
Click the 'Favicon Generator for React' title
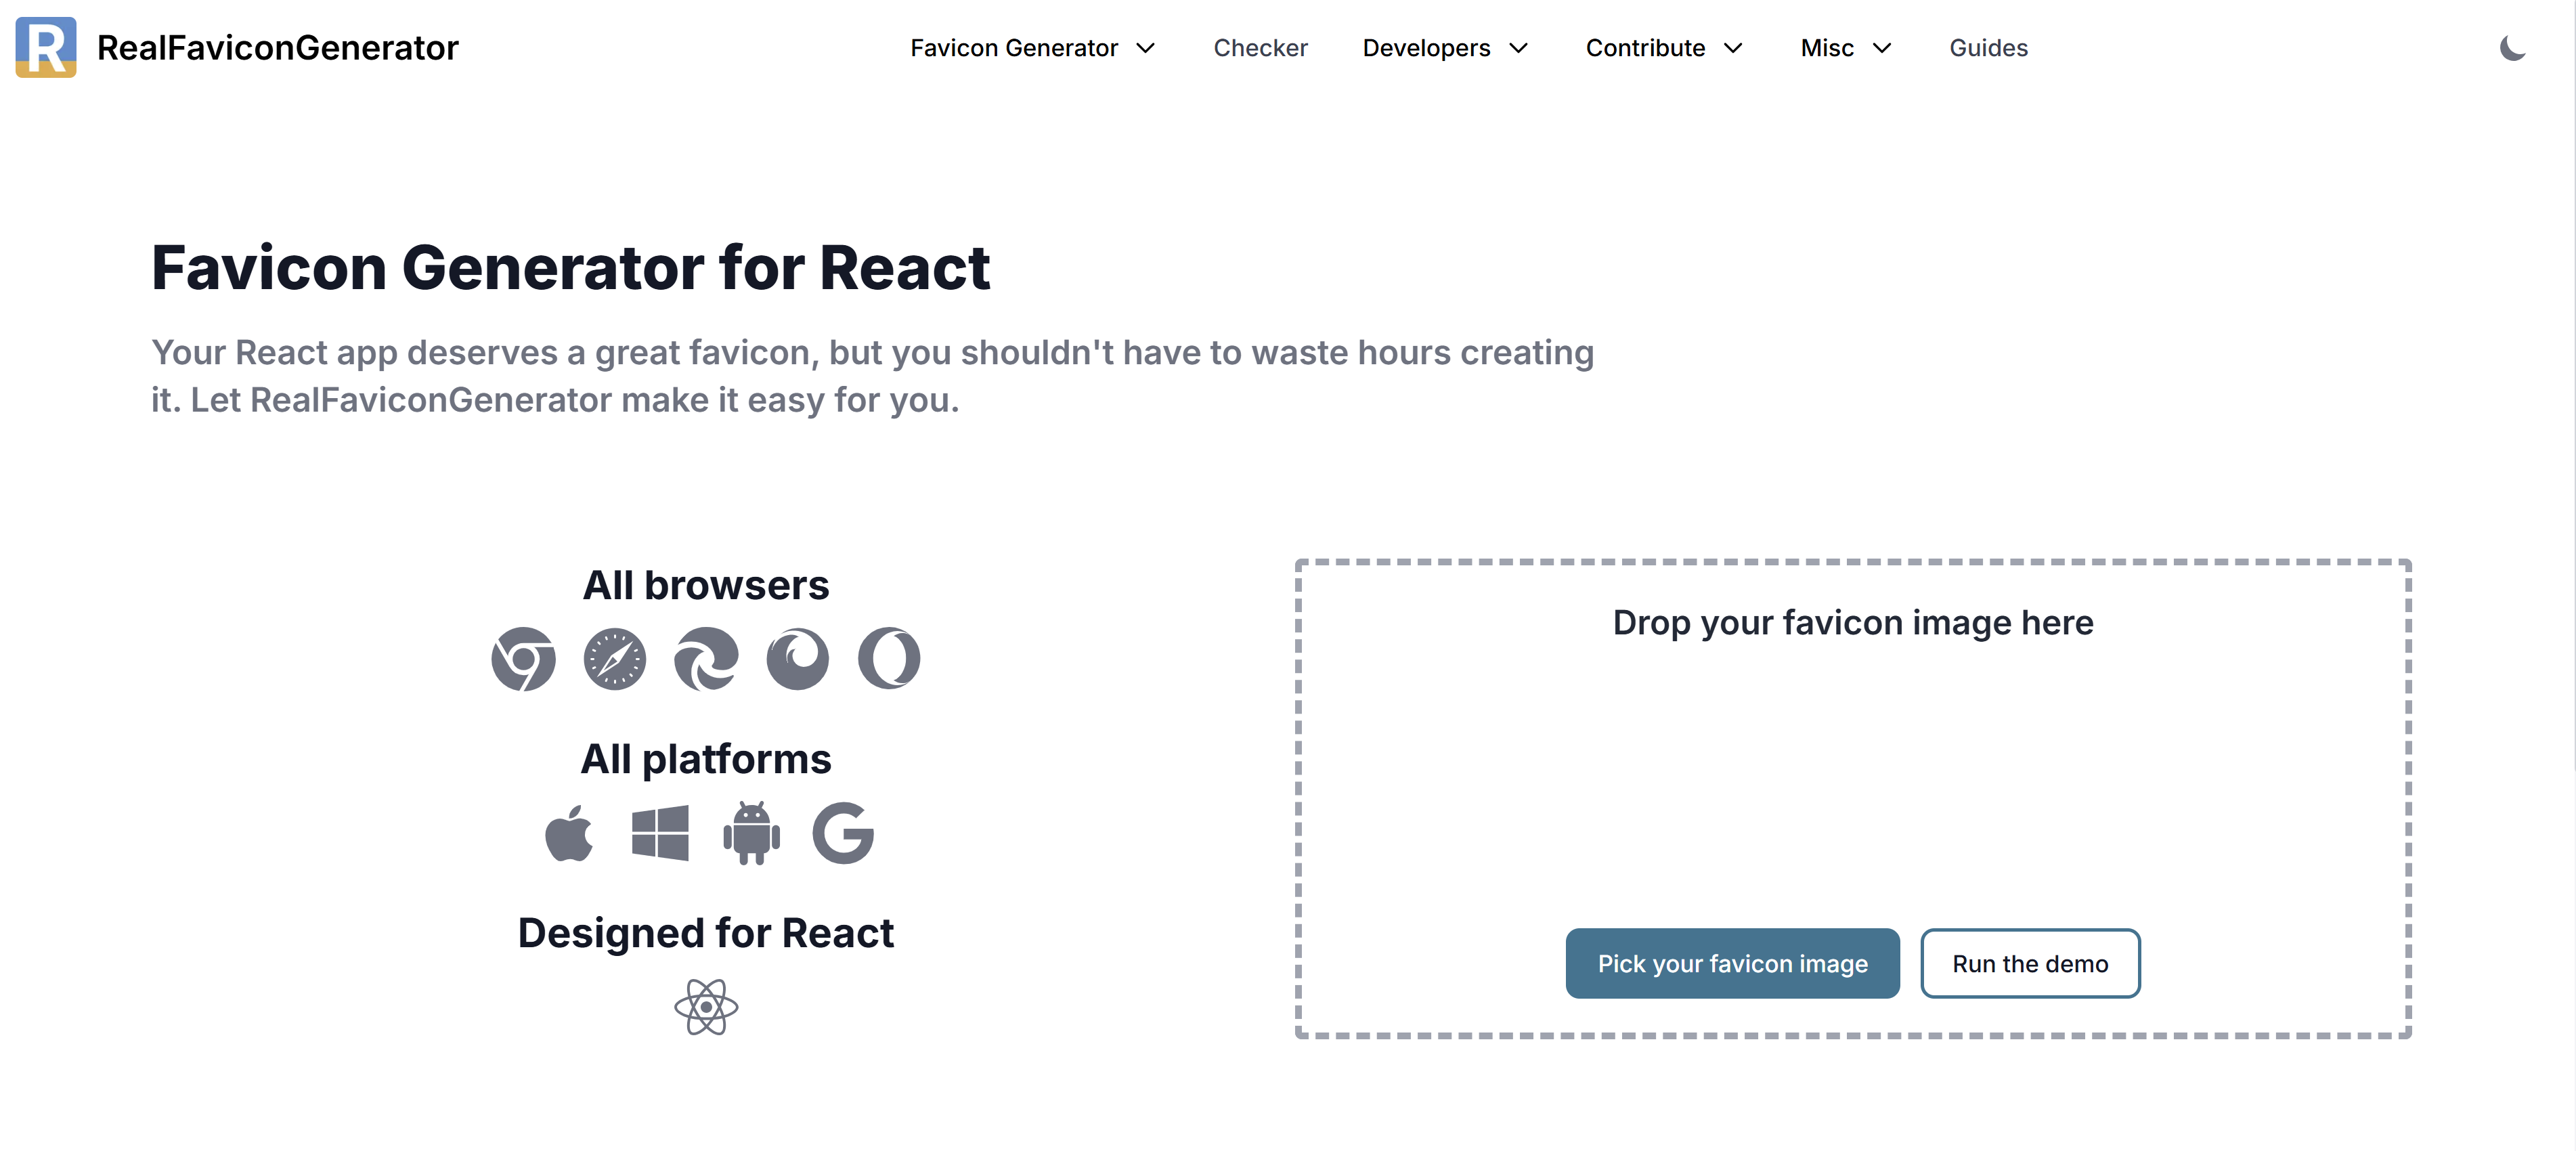(x=570, y=268)
